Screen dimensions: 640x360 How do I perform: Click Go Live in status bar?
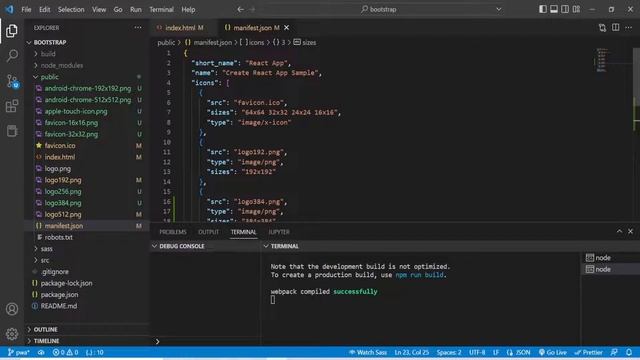pyautogui.click(x=553, y=352)
